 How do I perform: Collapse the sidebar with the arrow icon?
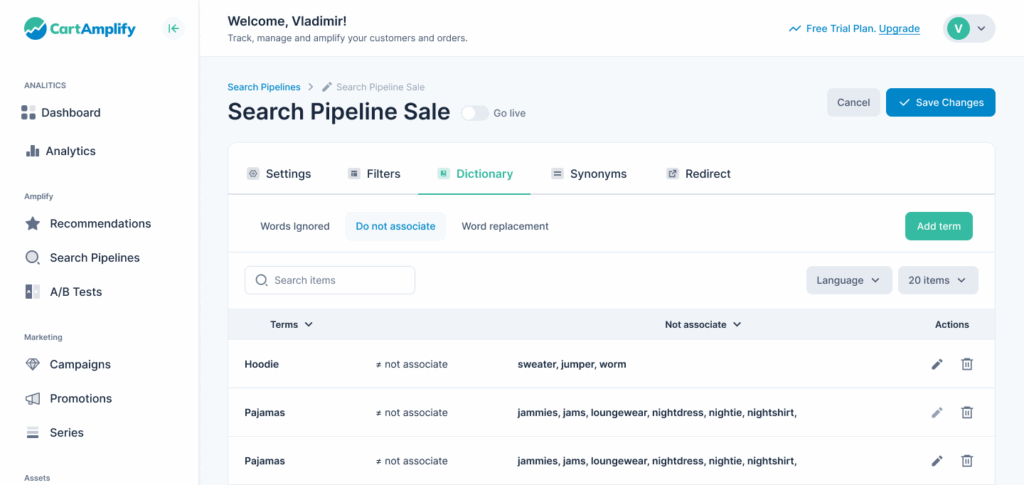pos(174,29)
